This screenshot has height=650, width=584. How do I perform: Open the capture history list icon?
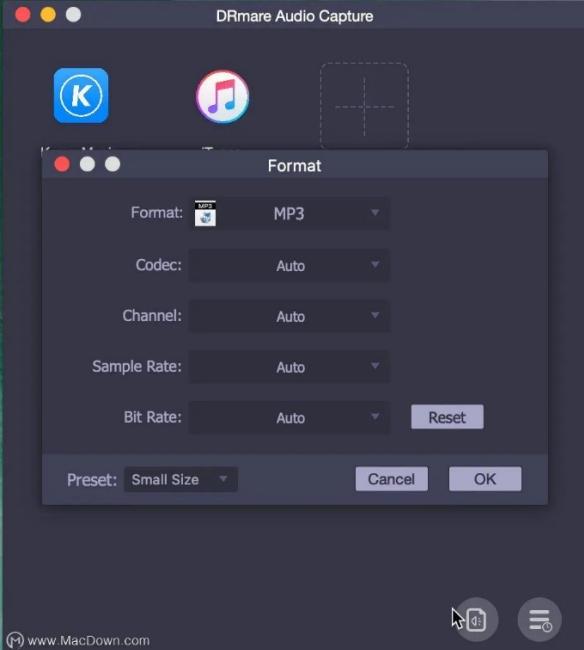coord(540,620)
